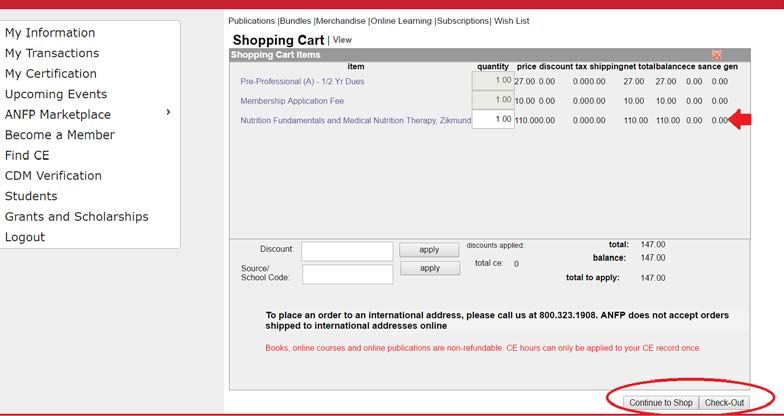
Task: Apply the Source/School Code
Action: tap(430, 268)
